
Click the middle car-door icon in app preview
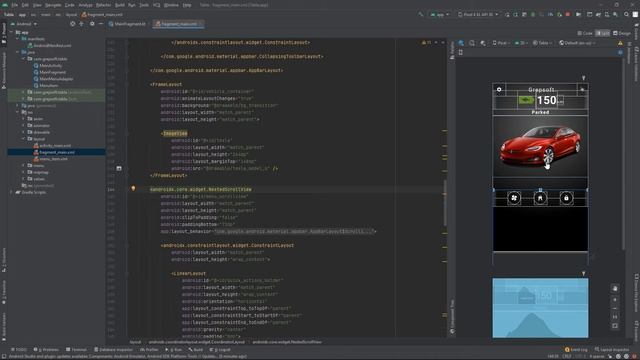[x=540, y=198]
